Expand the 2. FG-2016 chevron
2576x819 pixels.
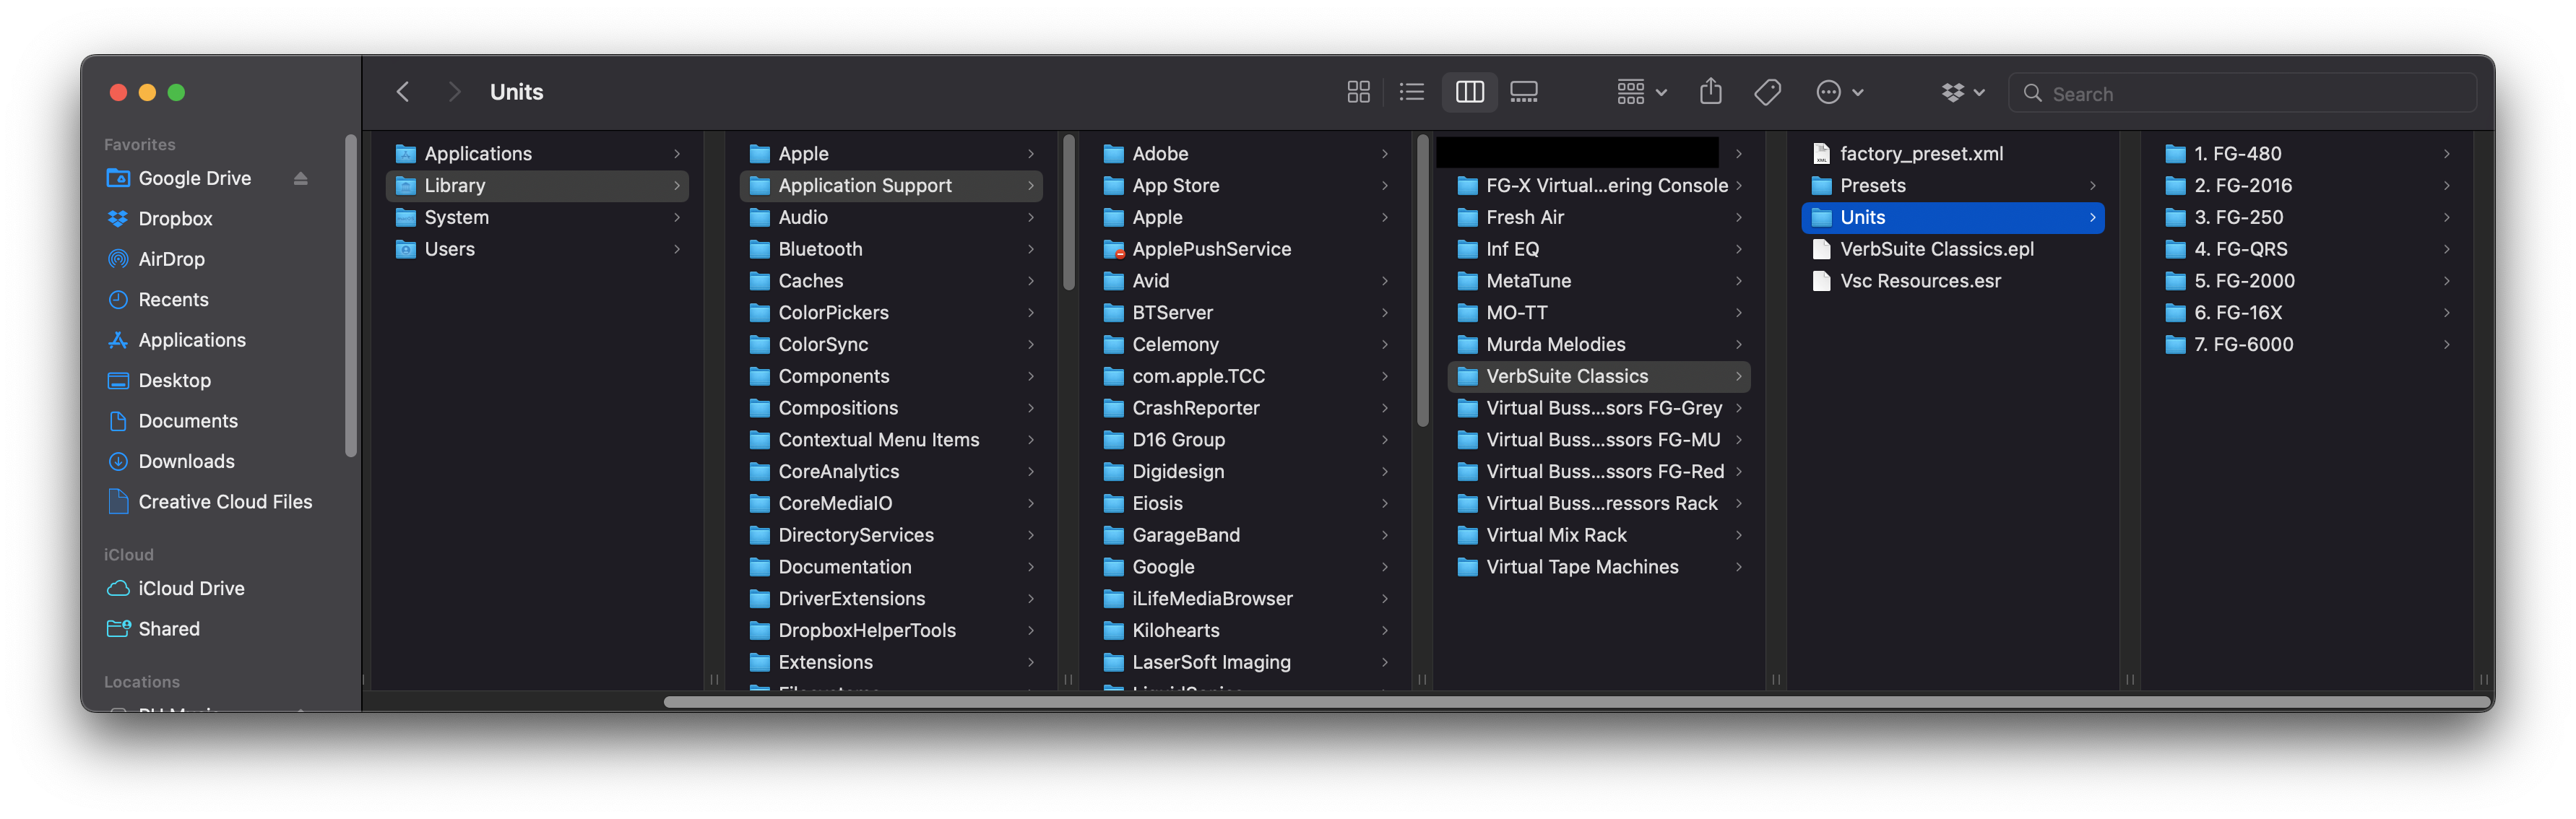tap(2447, 186)
